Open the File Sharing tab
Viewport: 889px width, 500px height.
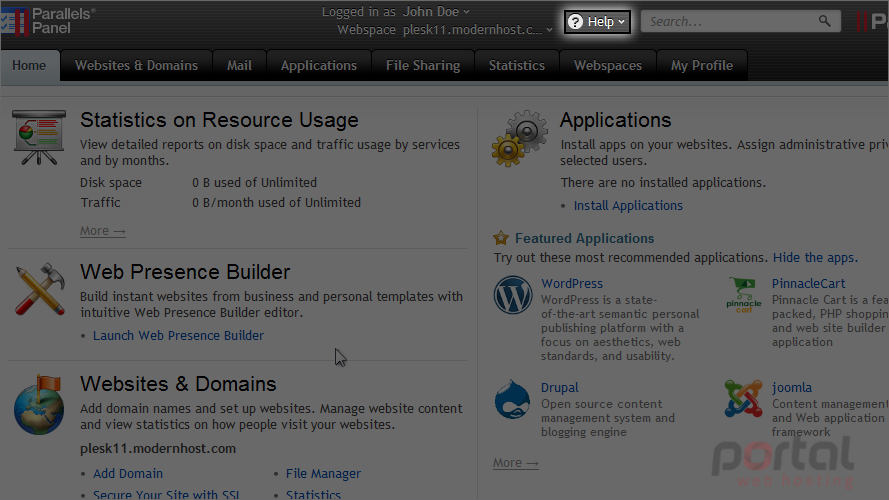423,65
